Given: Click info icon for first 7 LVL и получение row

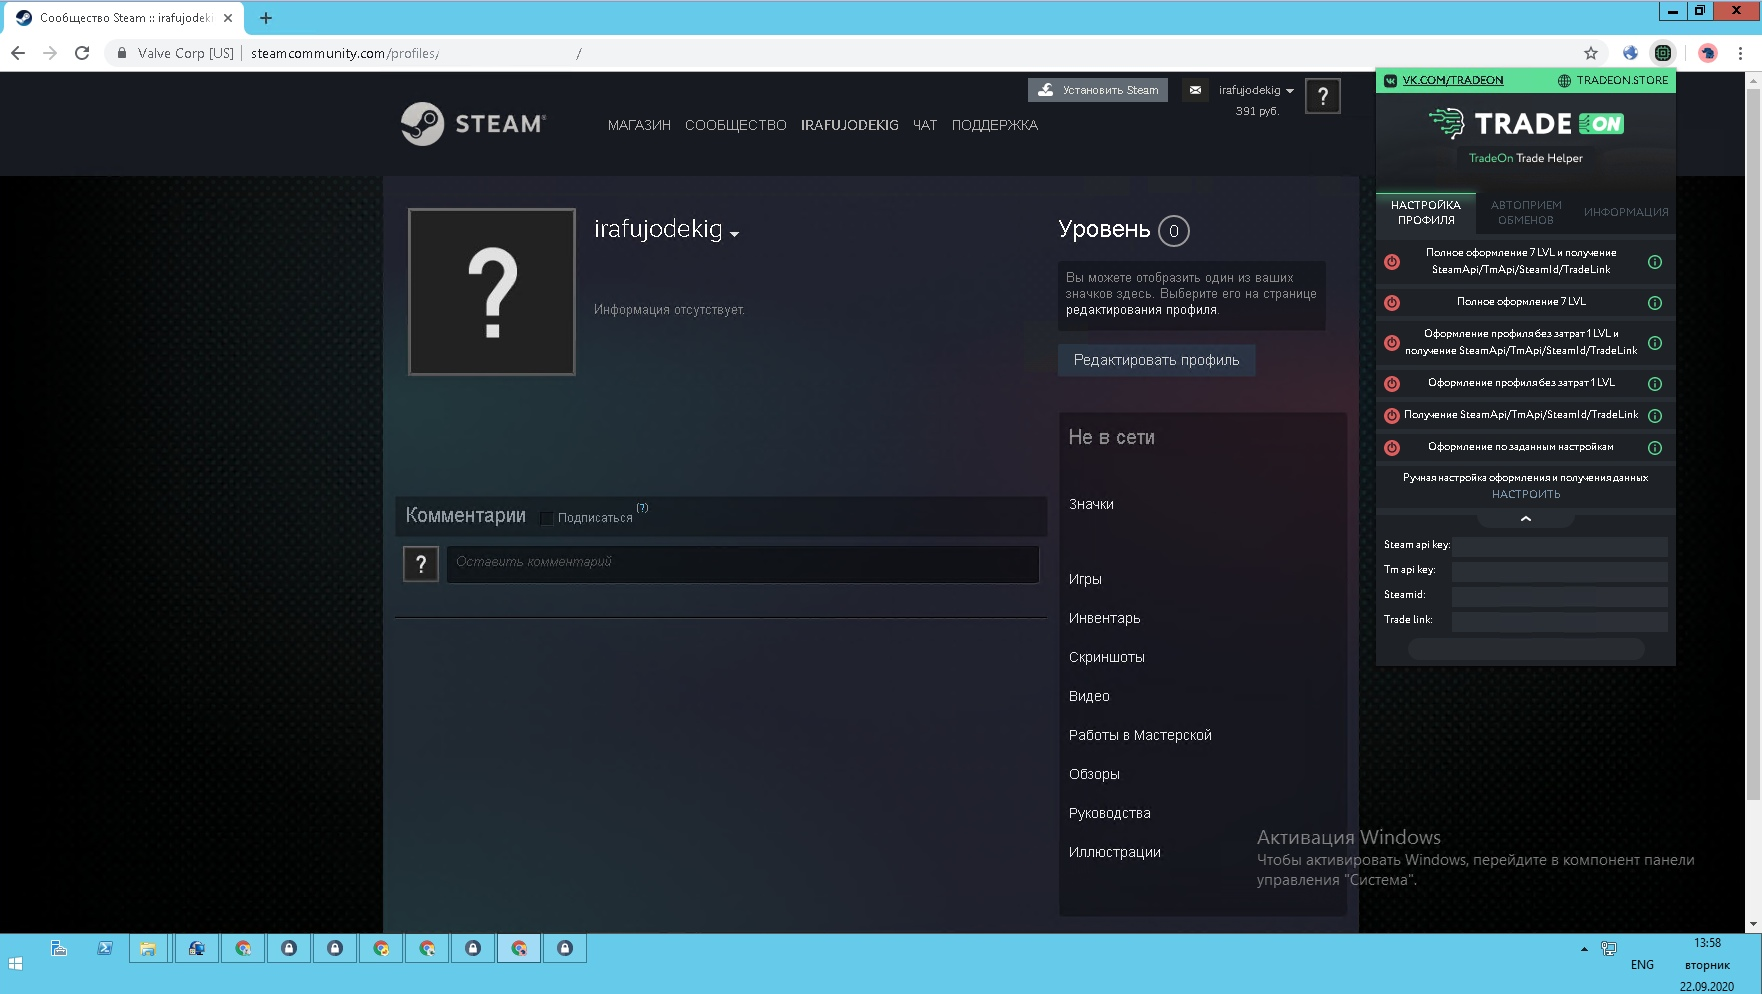Looking at the screenshot, I should 1655,262.
